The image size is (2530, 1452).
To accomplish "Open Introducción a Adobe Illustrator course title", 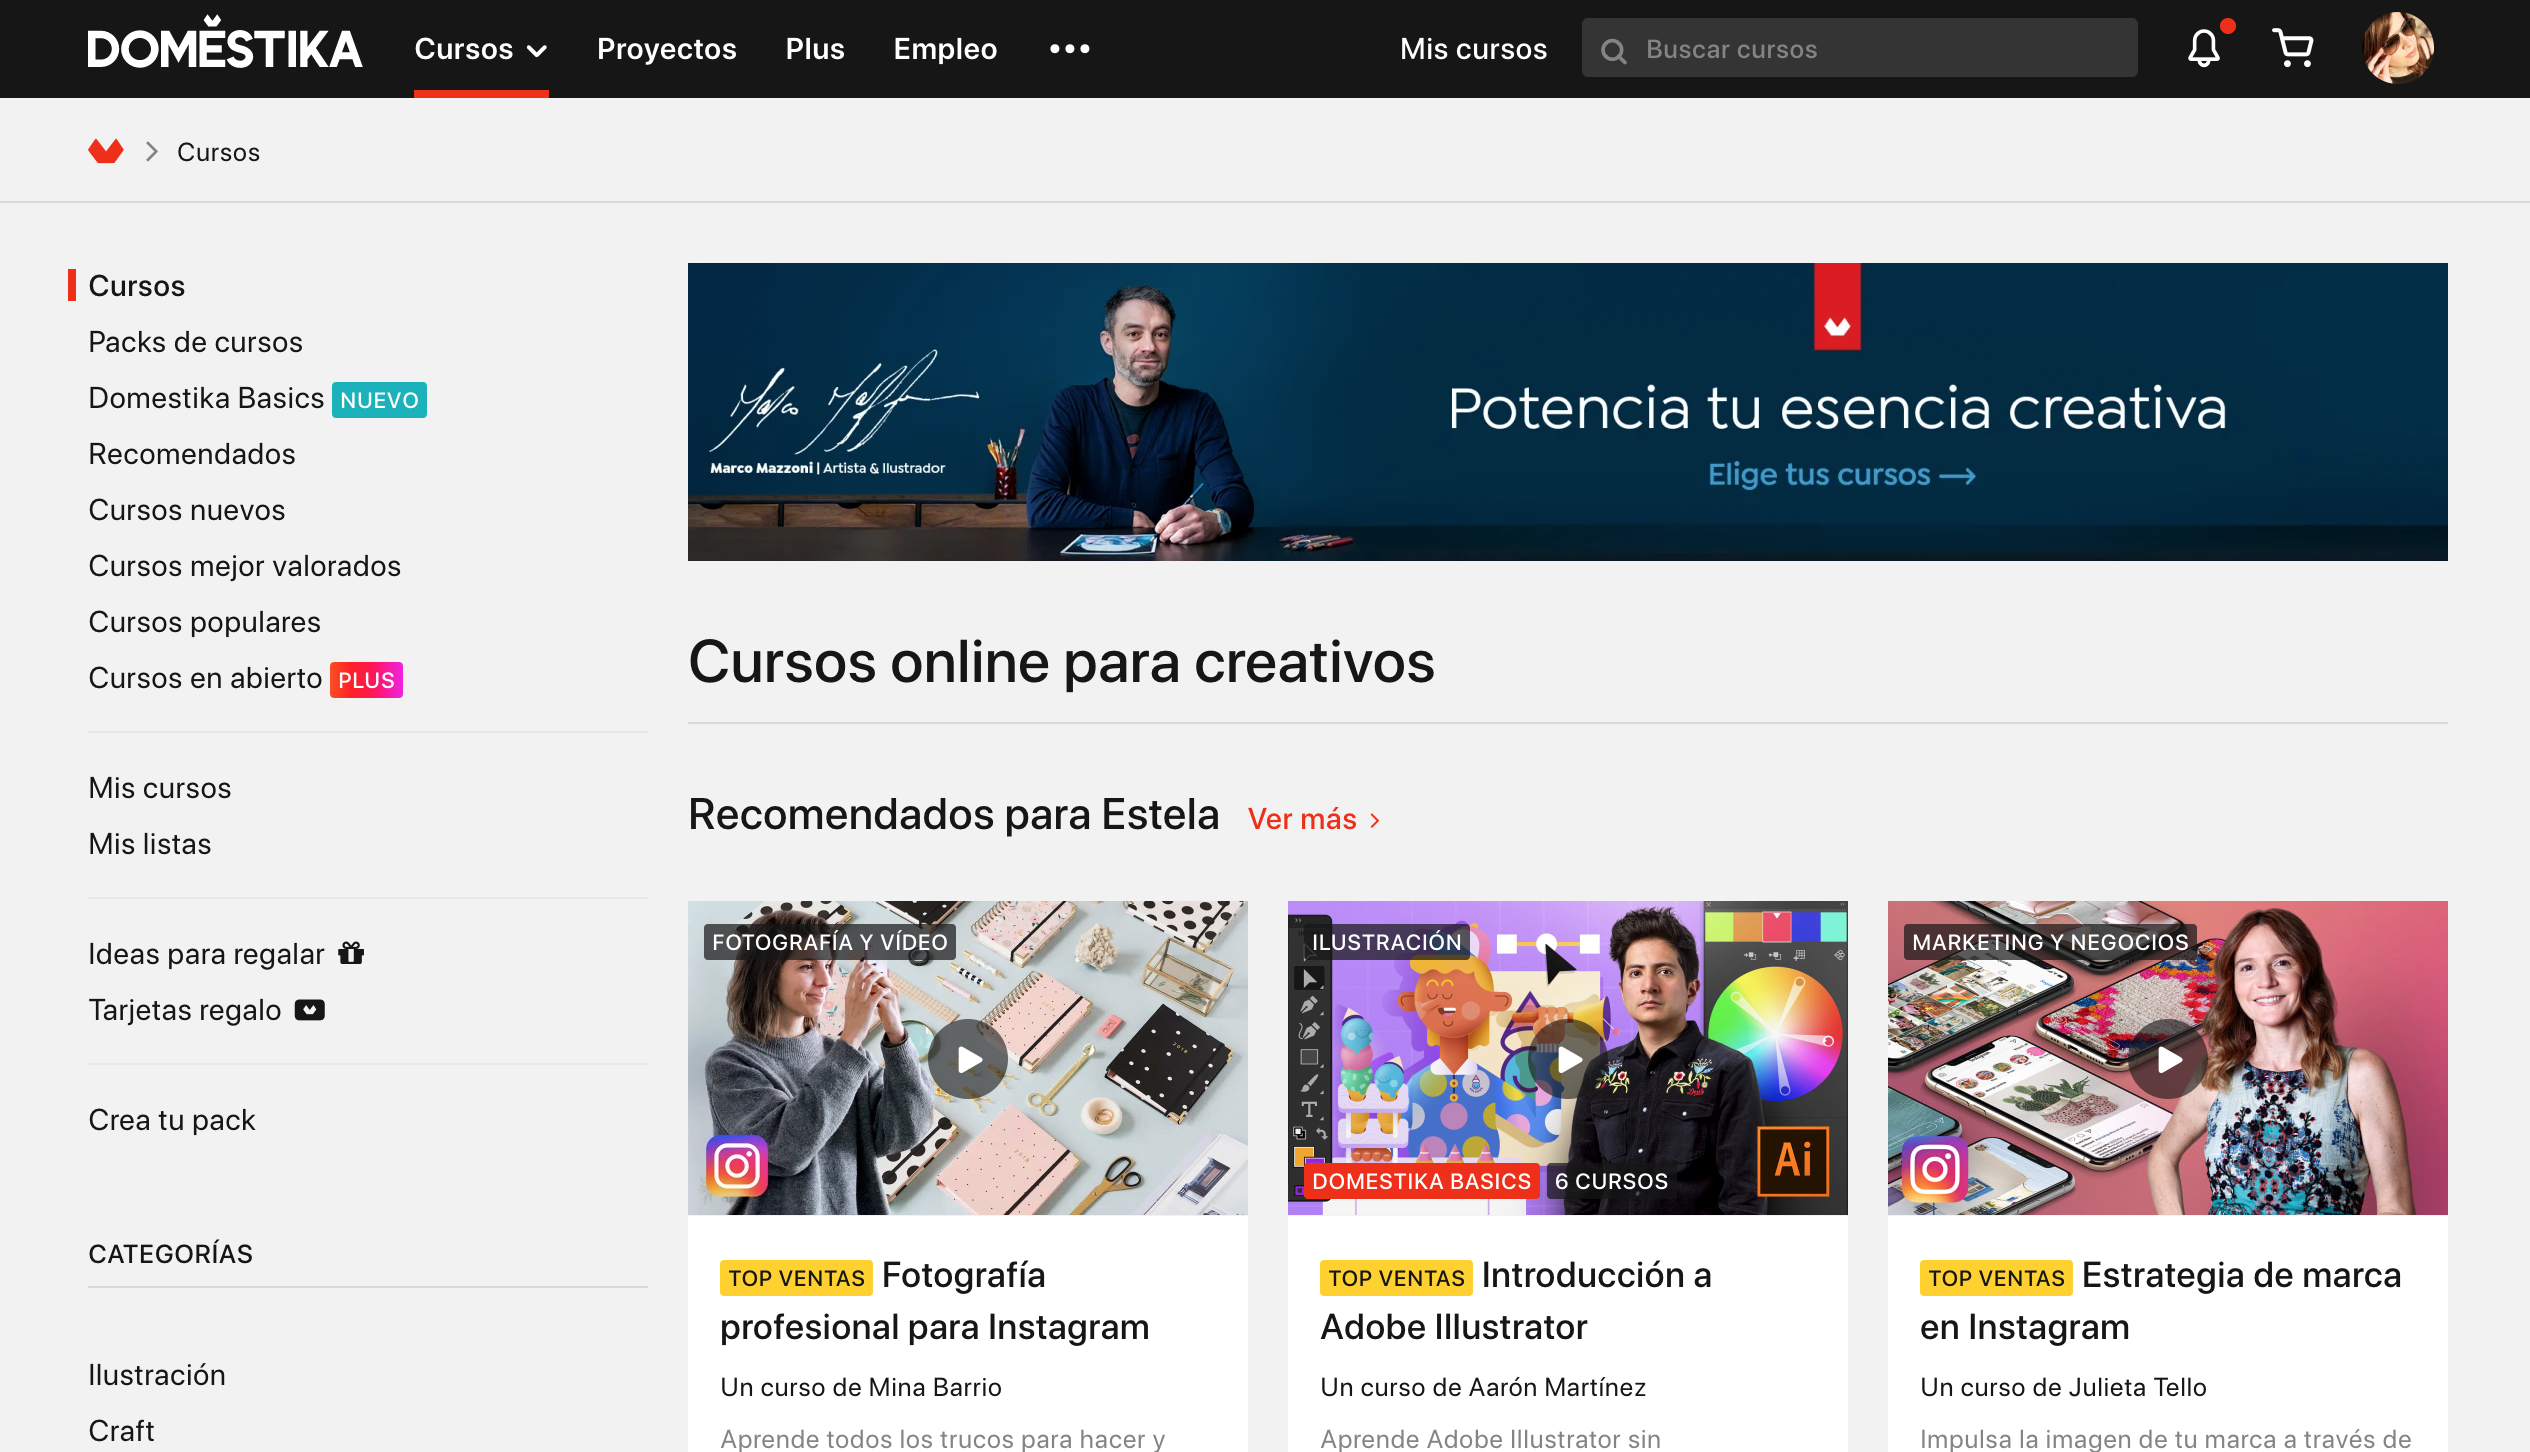I will click(x=1516, y=1301).
